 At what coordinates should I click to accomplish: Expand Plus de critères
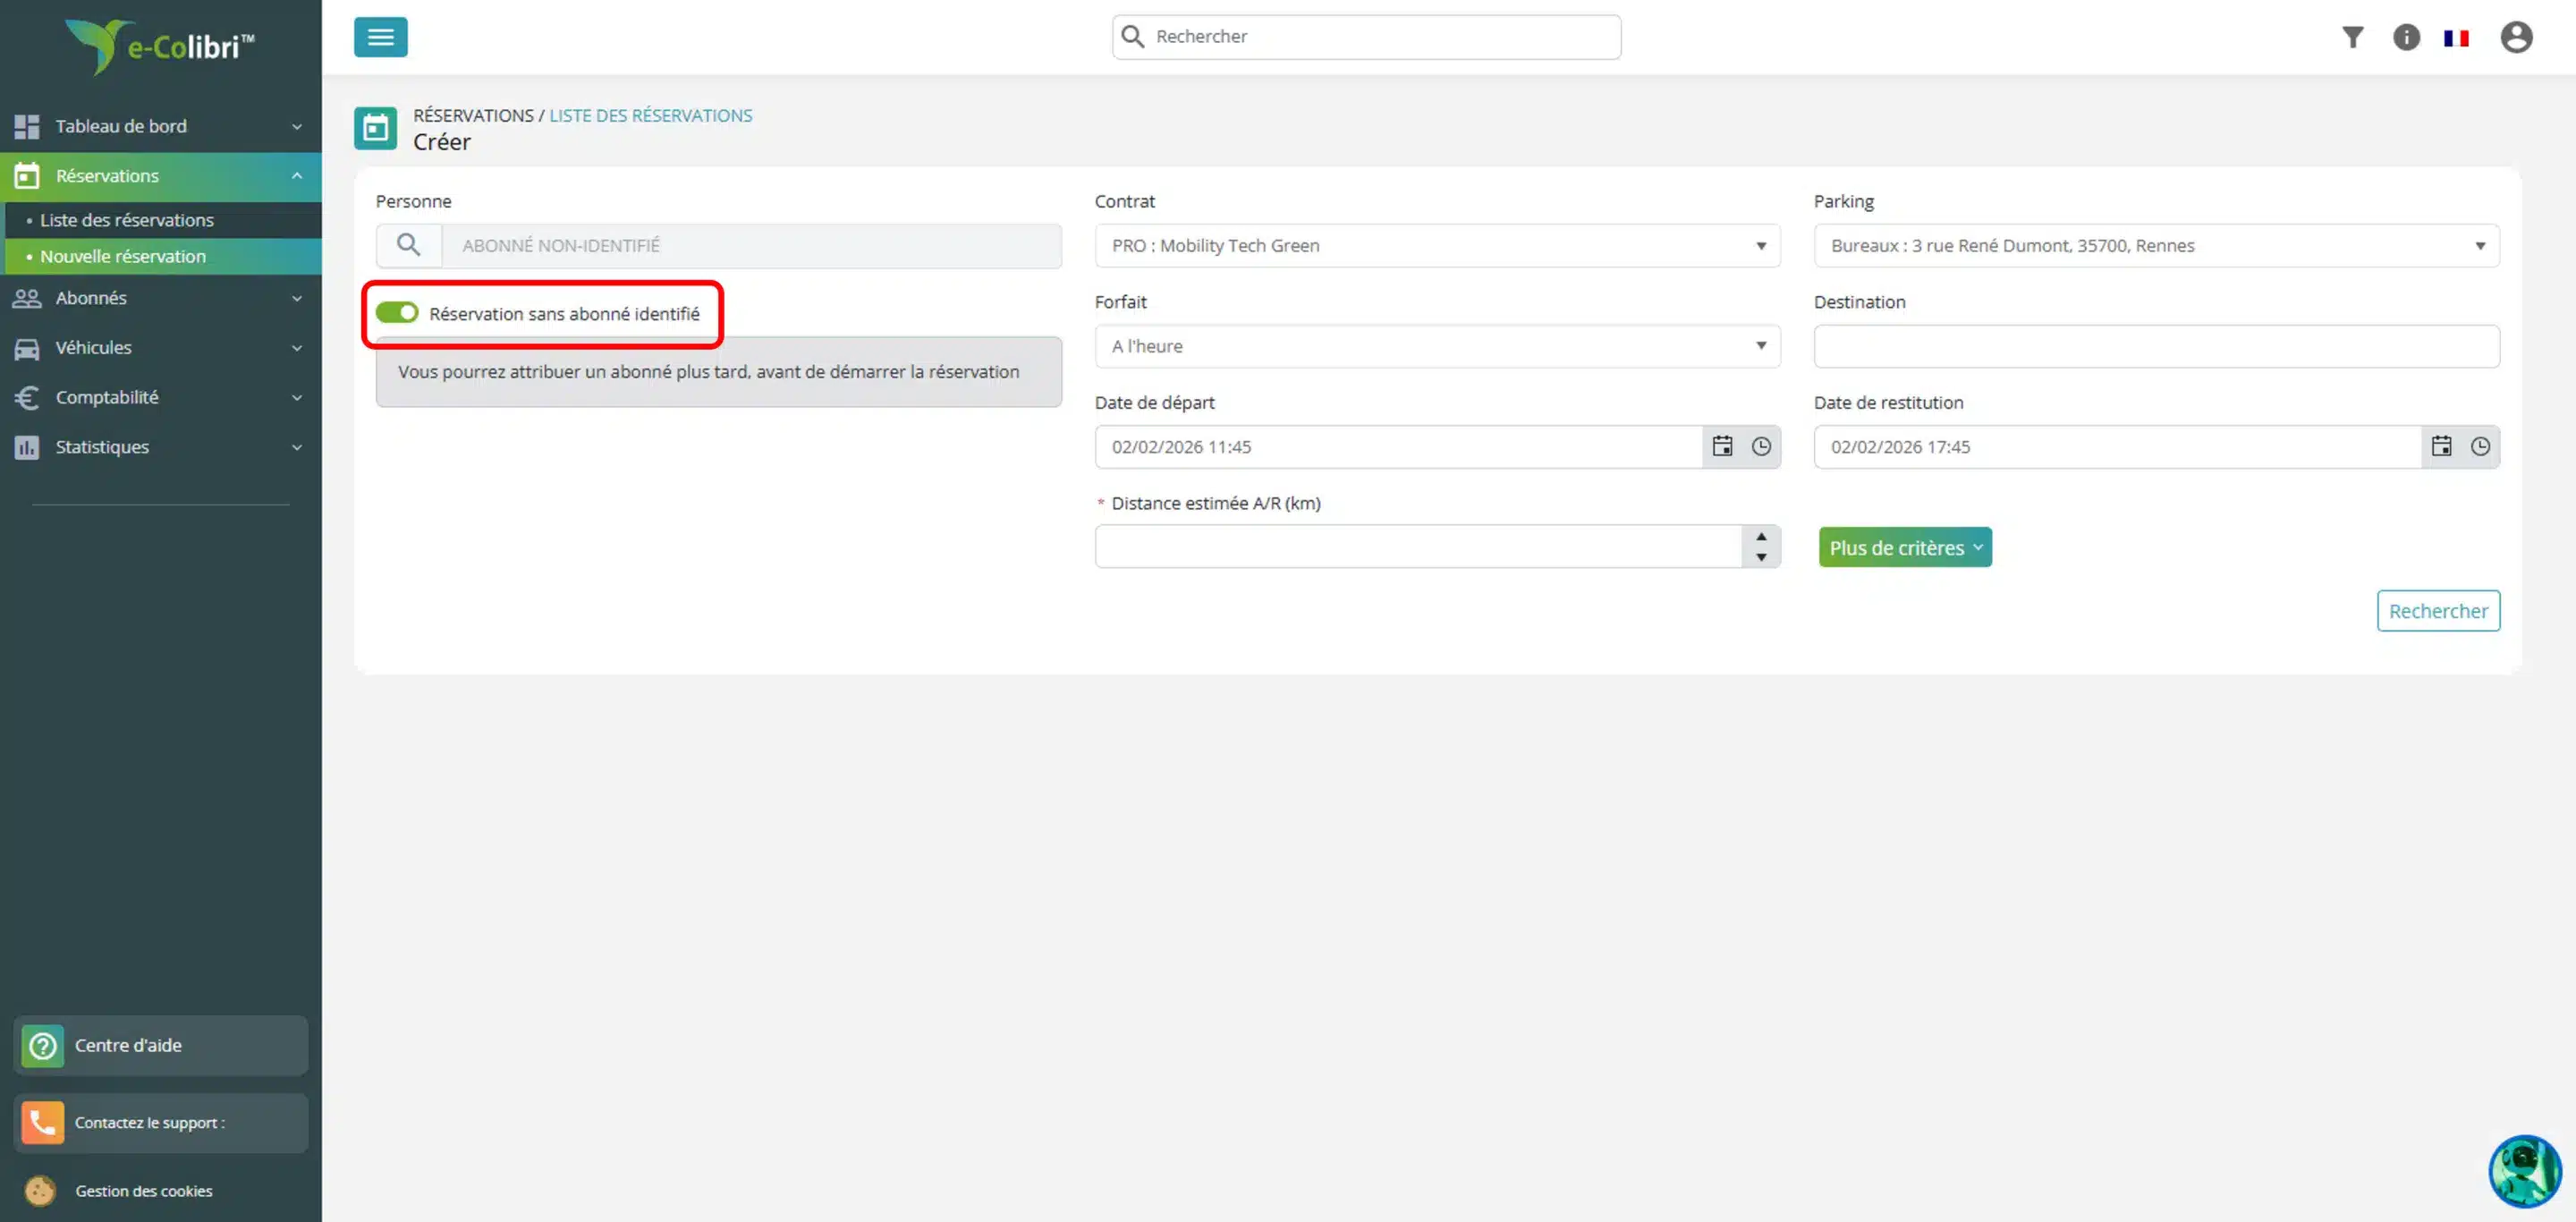tap(1904, 548)
